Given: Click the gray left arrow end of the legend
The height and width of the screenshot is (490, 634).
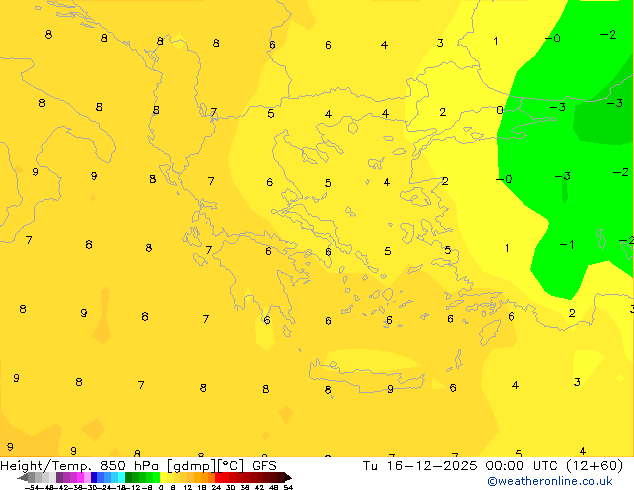Looking at the screenshot, I should click(23, 477).
